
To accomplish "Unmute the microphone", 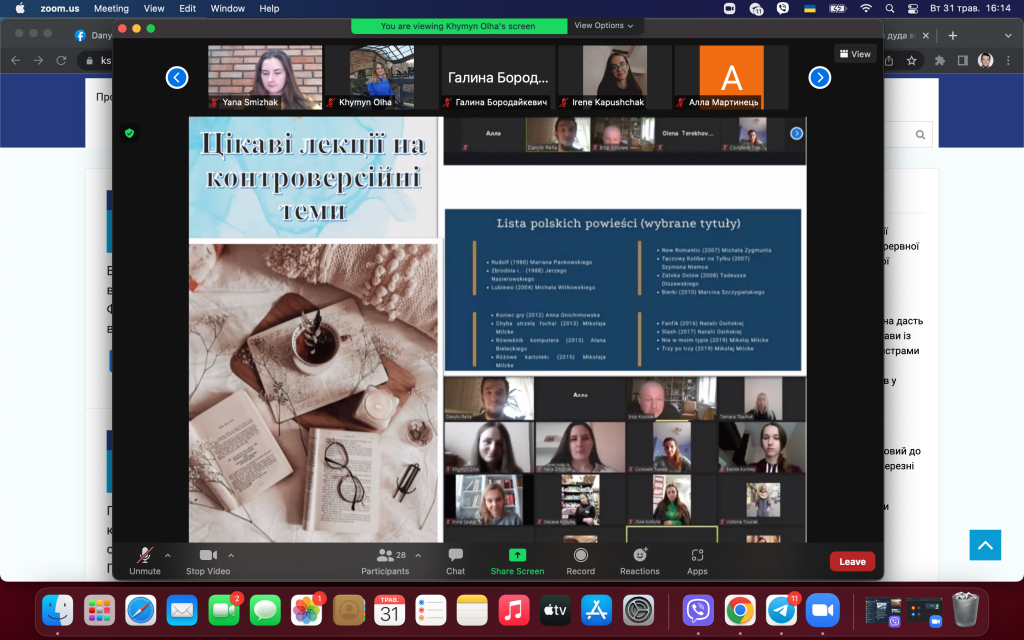I will pyautogui.click(x=144, y=561).
